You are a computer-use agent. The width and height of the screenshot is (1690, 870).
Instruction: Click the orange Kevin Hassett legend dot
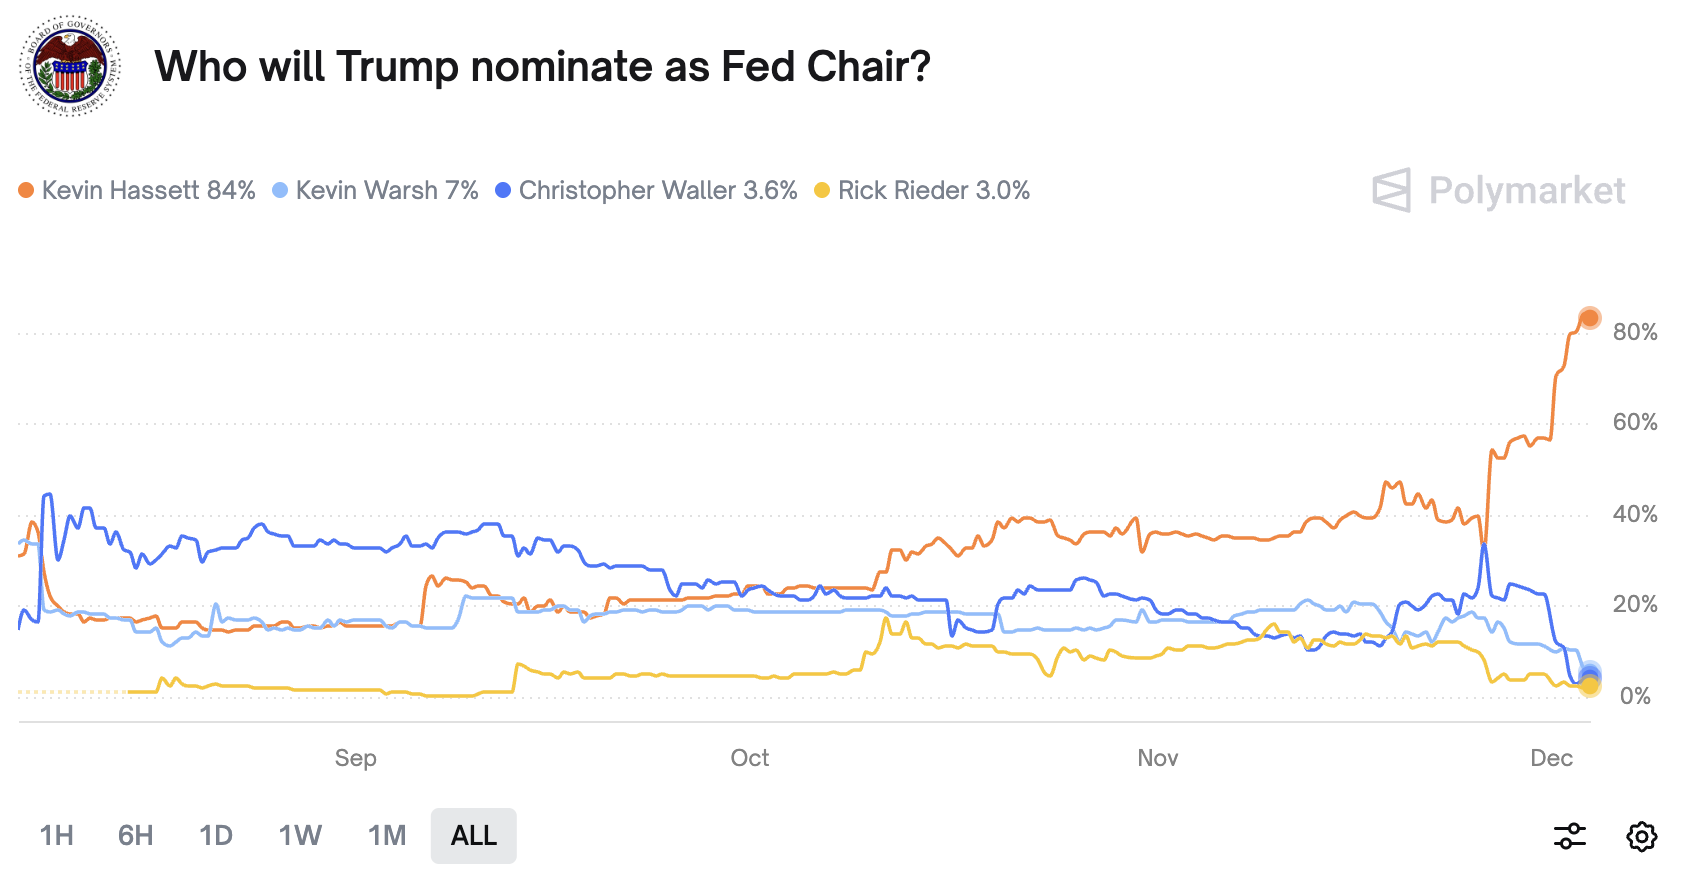(x=26, y=190)
